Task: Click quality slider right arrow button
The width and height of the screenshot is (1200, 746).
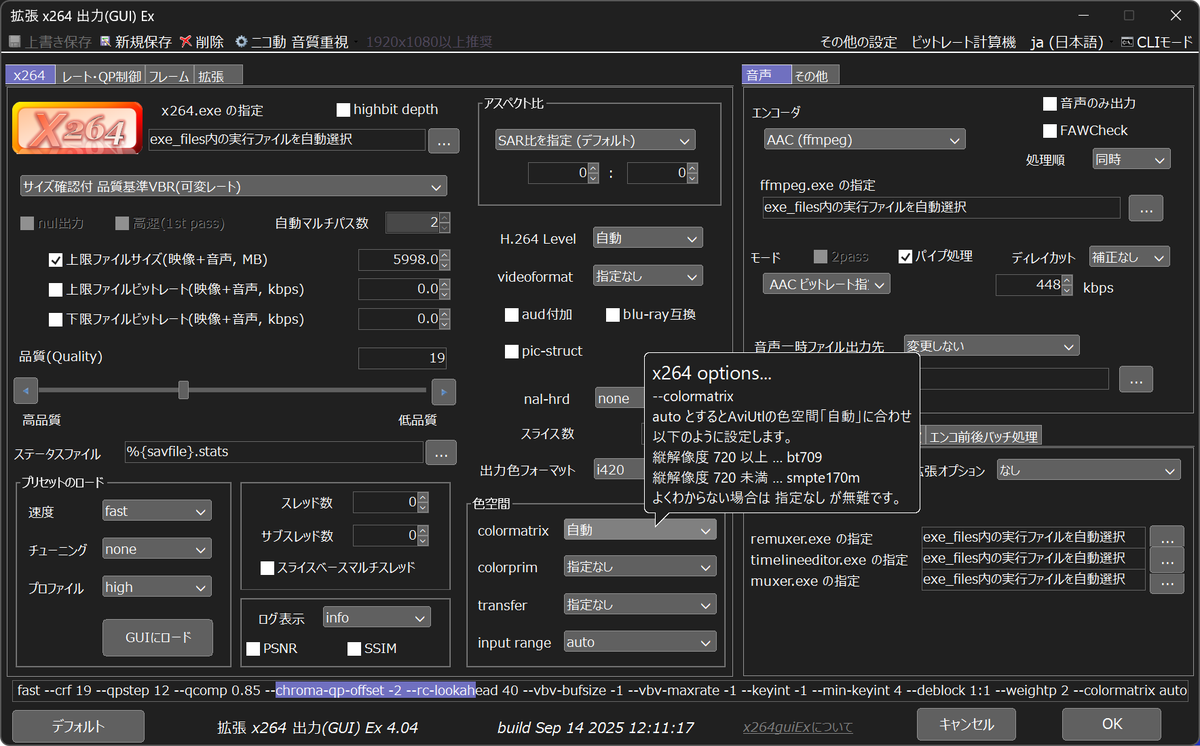Action: pos(443,391)
